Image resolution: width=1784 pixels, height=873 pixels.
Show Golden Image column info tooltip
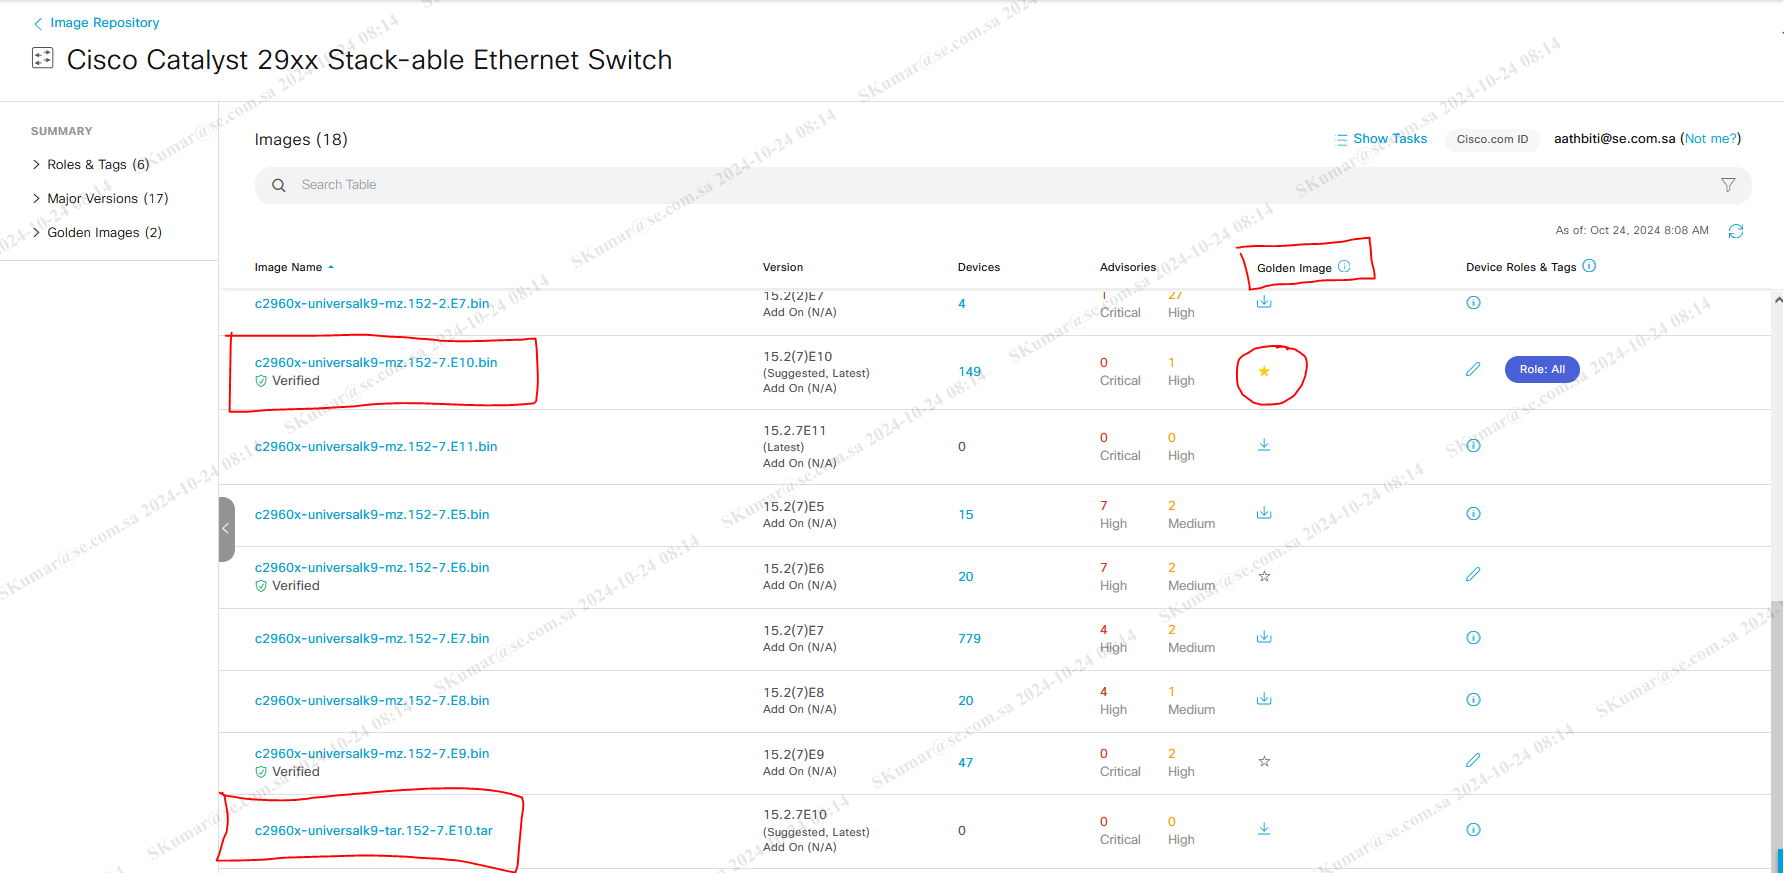[1344, 266]
